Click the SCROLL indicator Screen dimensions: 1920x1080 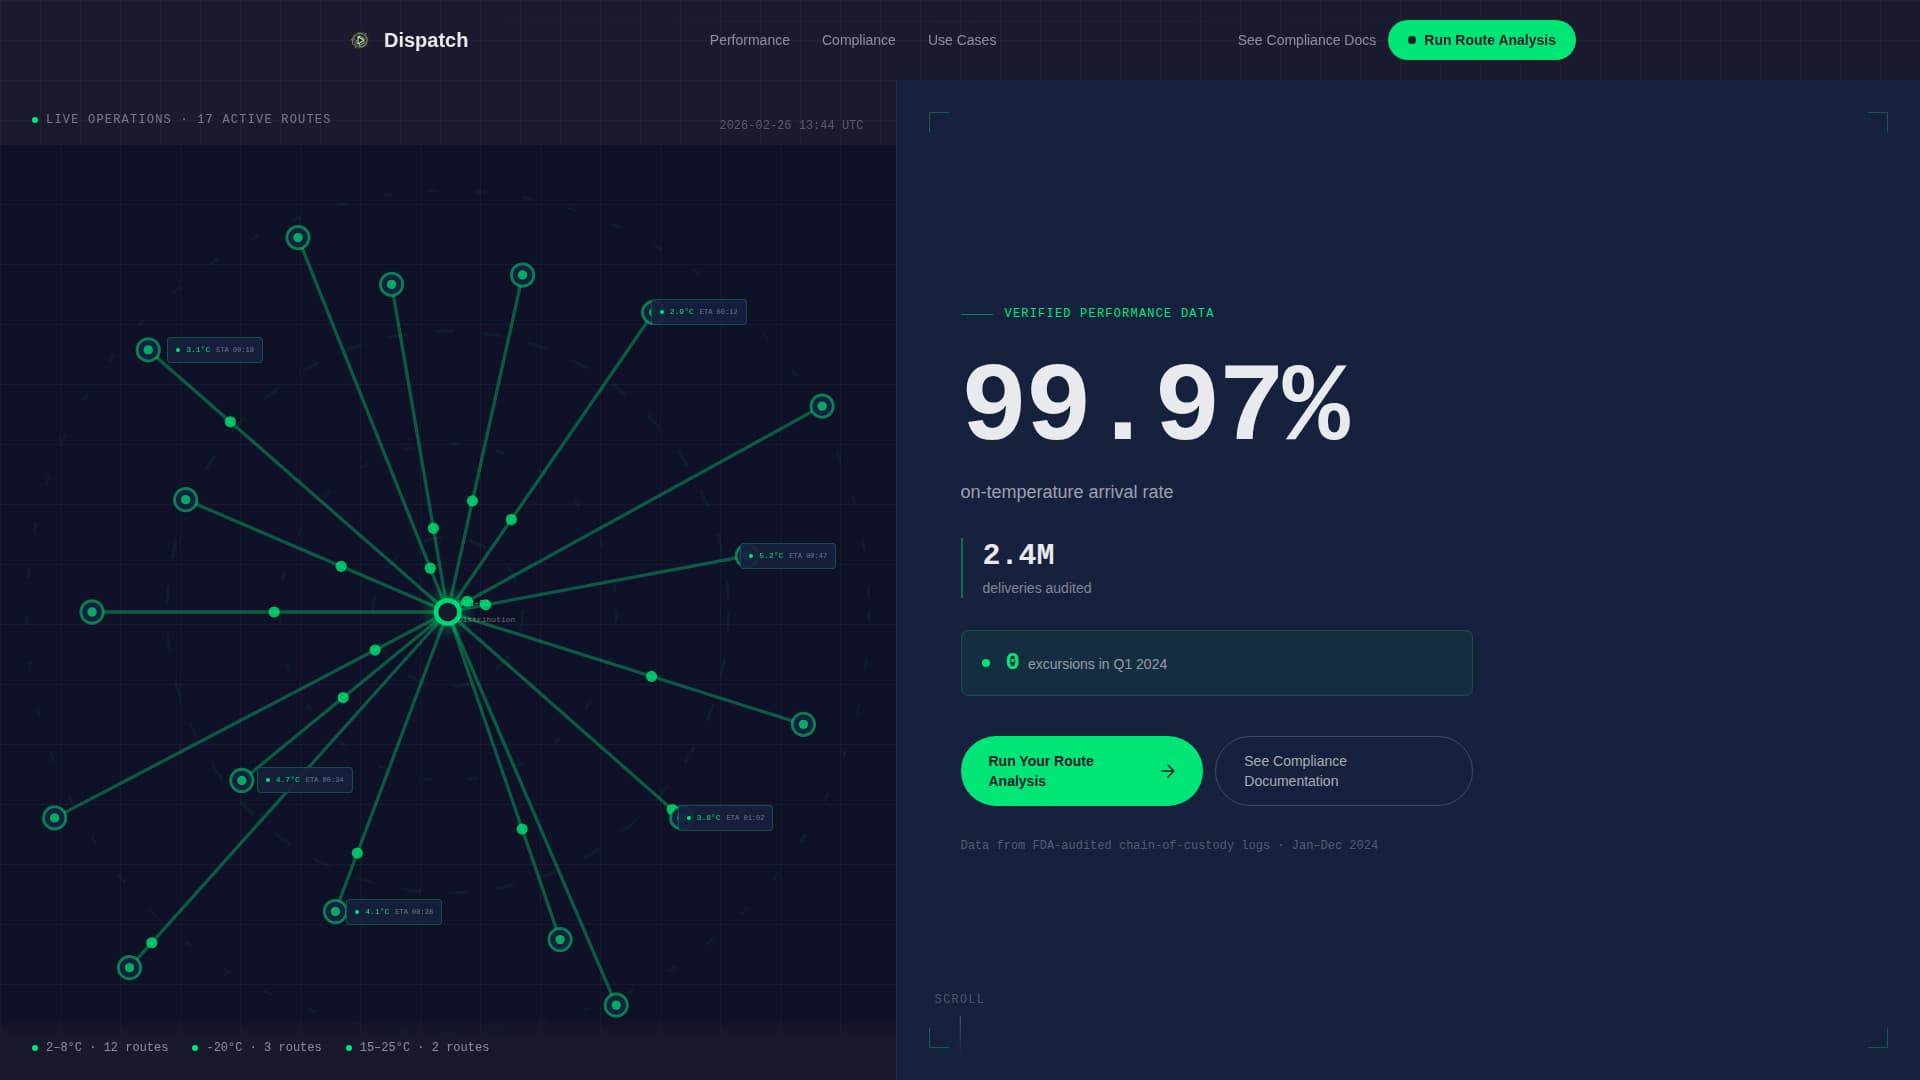tap(959, 999)
